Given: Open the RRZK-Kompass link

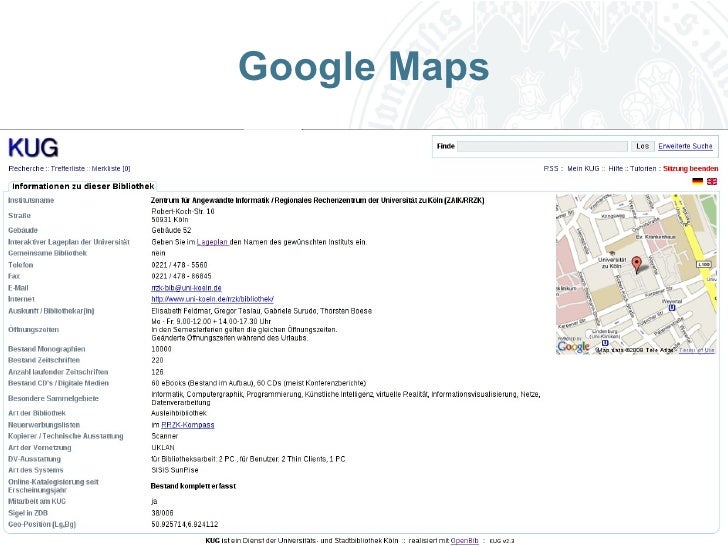Looking at the screenshot, I should click(188, 425).
